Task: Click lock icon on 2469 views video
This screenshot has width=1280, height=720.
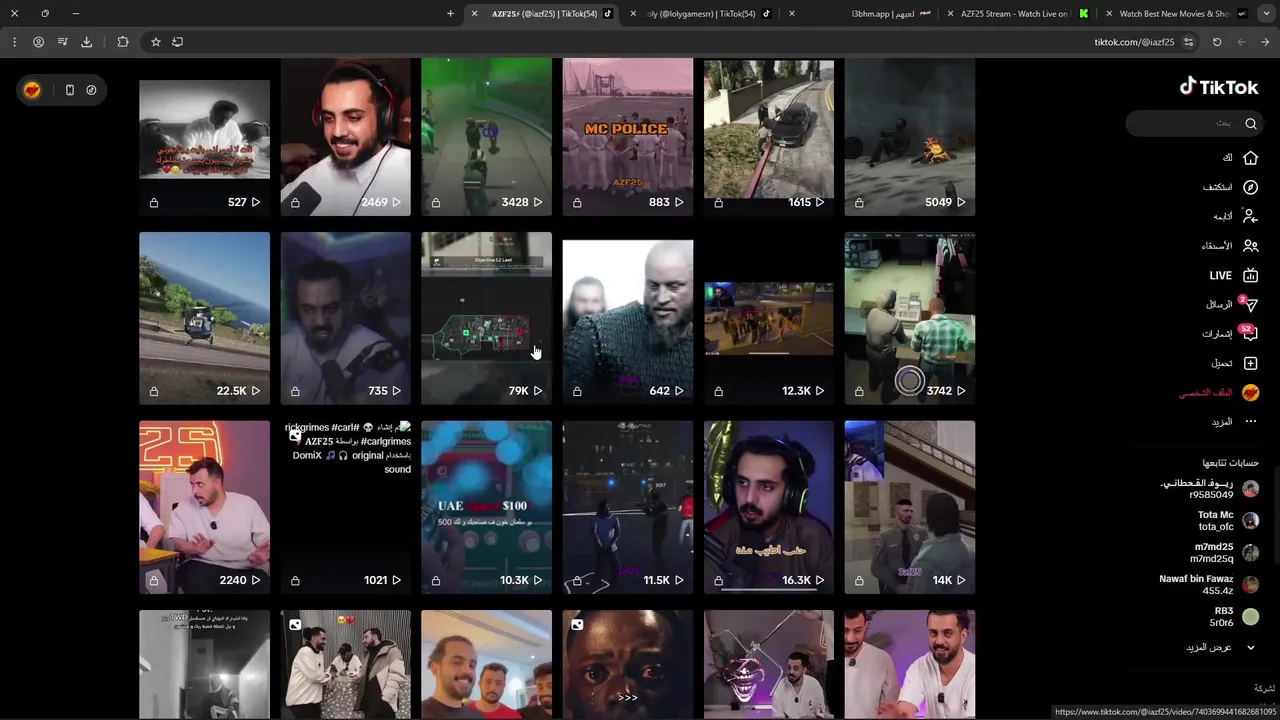Action: [x=295, y=202]
